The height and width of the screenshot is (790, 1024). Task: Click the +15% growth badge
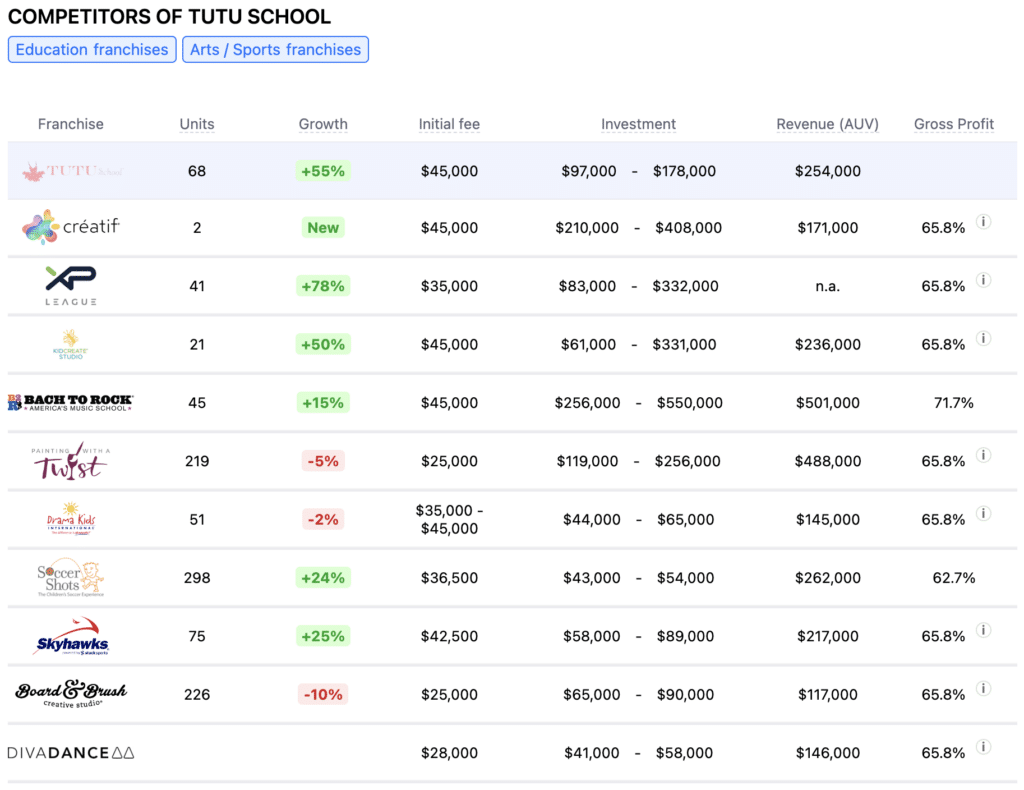coord(323,403)
